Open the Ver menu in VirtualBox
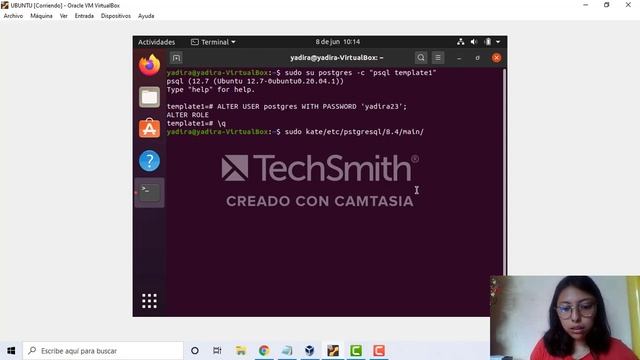Viewport: 640px width, 360px height. [x=64, y=16]
